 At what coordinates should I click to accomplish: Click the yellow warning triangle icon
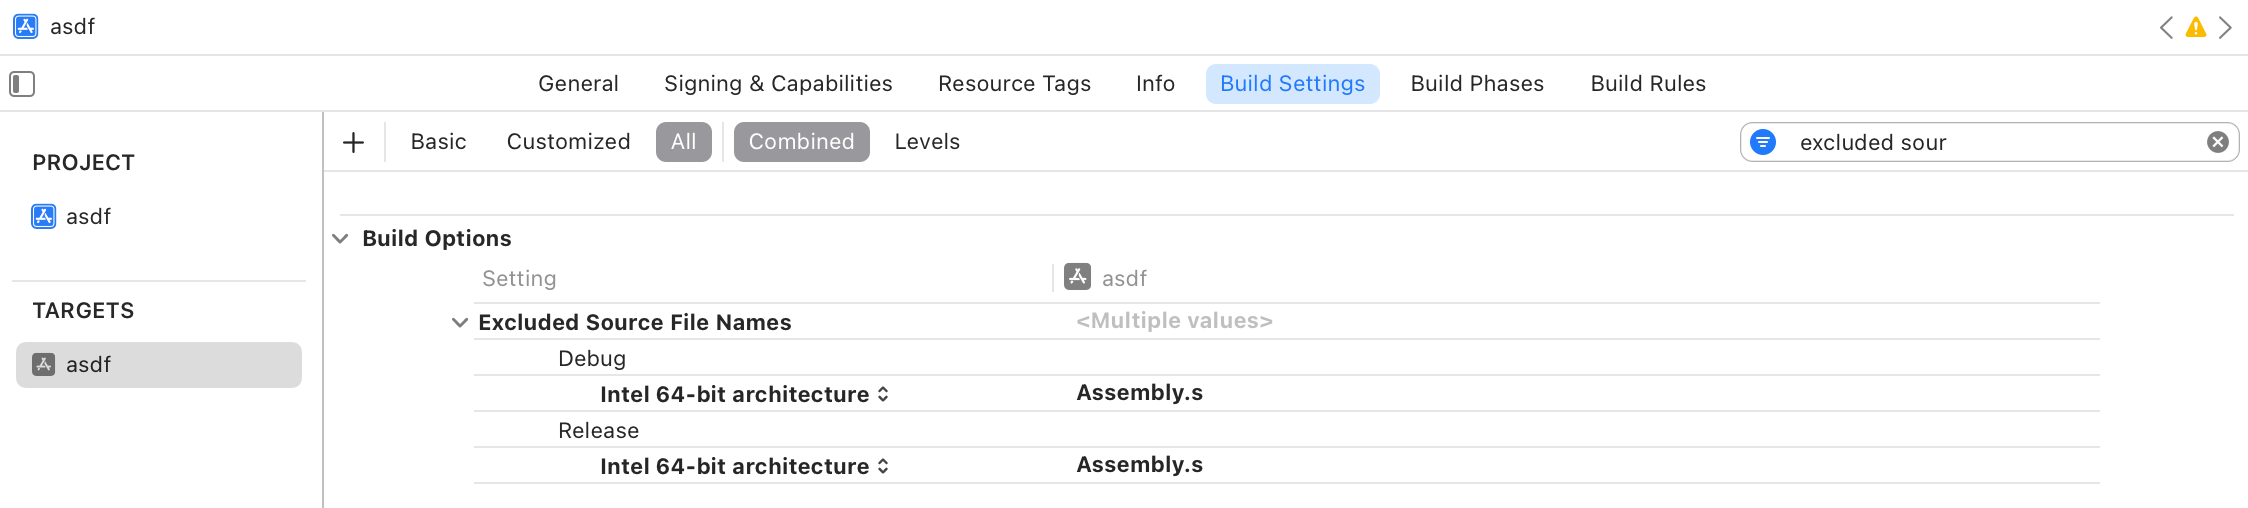tap(2196, 28)
